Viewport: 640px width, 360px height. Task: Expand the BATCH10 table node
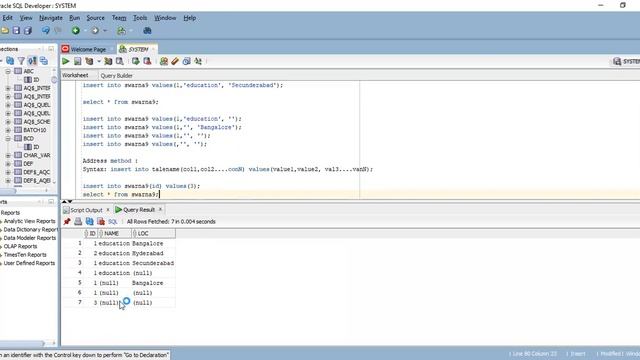pos(8,130)
